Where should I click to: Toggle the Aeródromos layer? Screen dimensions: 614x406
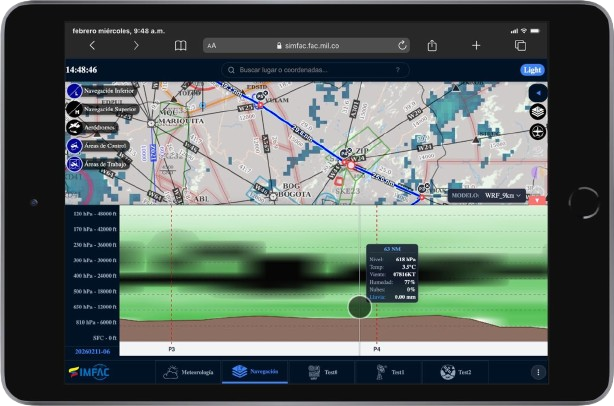74,127
